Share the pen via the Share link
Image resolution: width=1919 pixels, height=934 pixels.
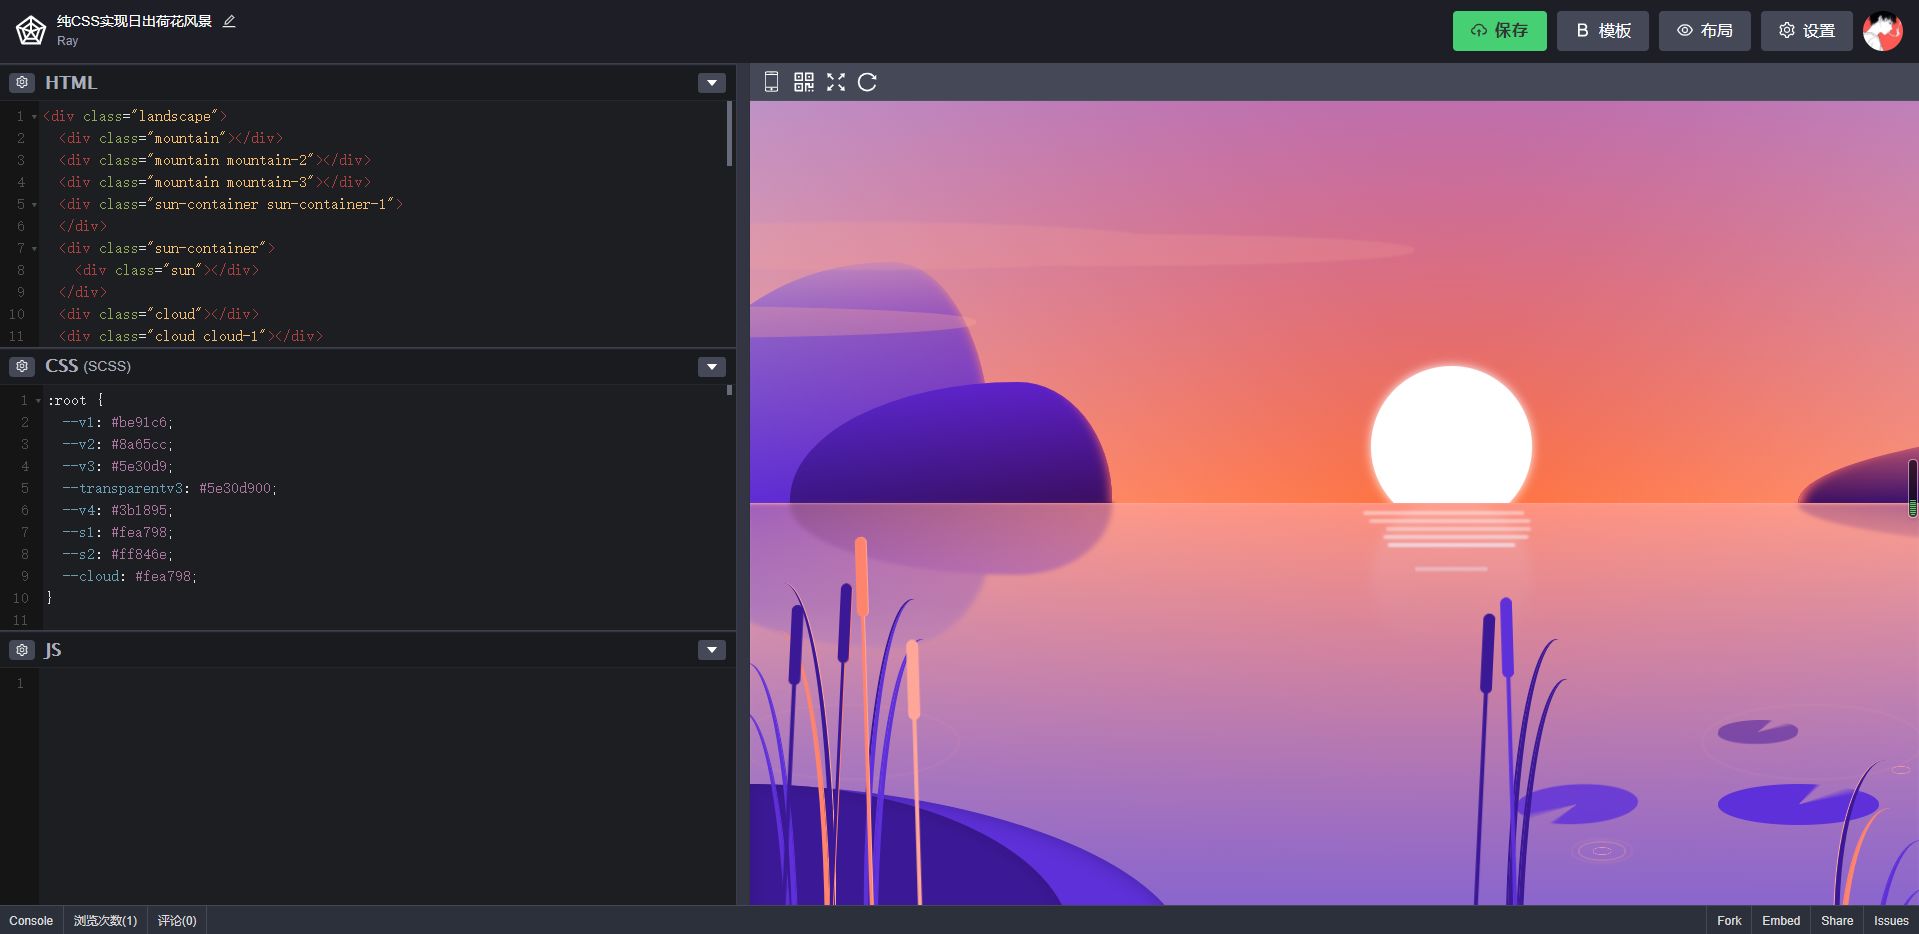[x=1836, y=920]
